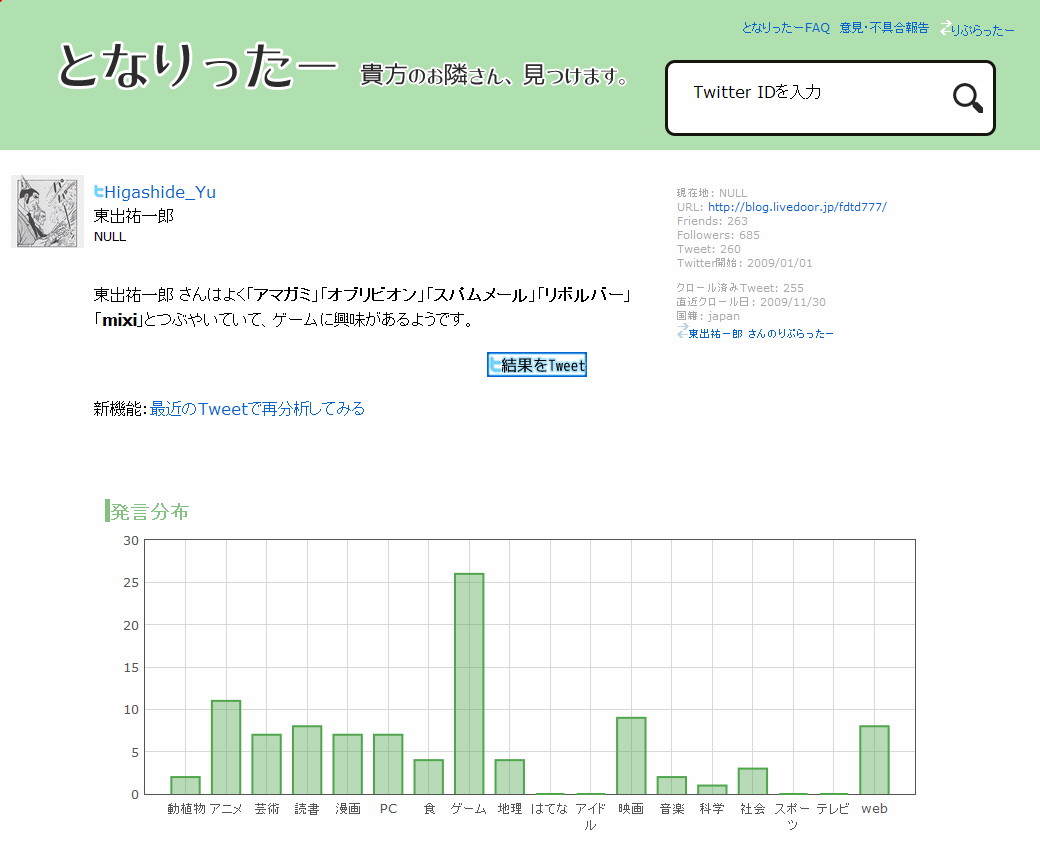Image resolution: width=1040 pixels, height=849 pixels.
Task: Click the となりったー site logo
Action: [x=198, y=66]
